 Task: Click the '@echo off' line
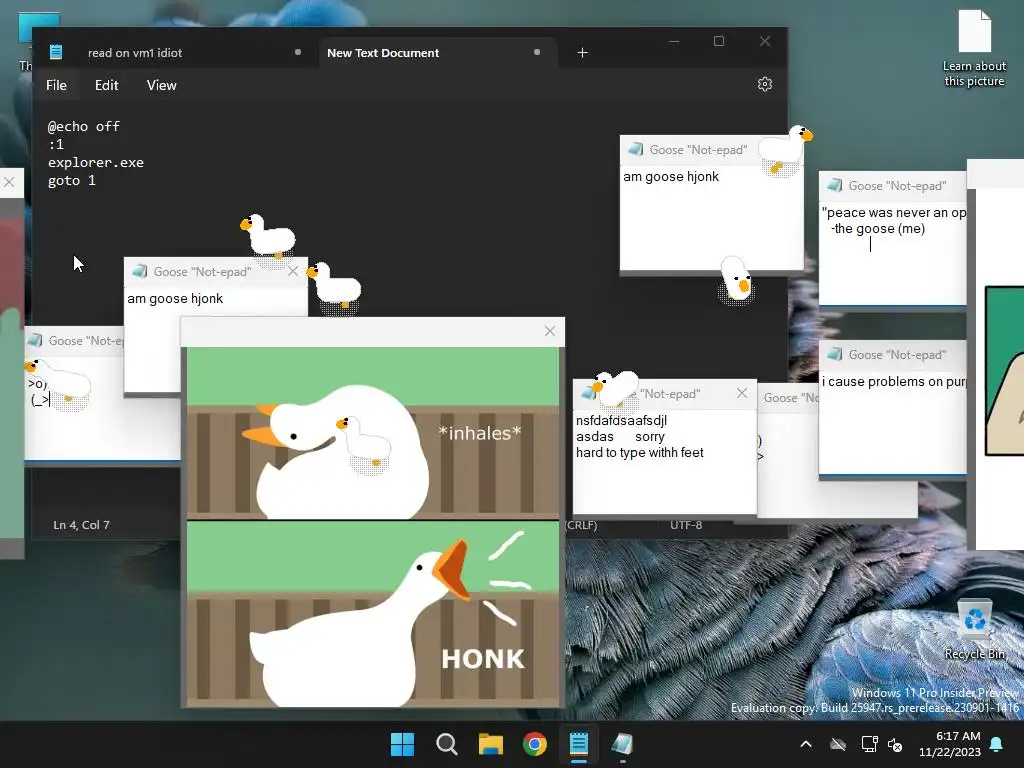coord(84,127)
